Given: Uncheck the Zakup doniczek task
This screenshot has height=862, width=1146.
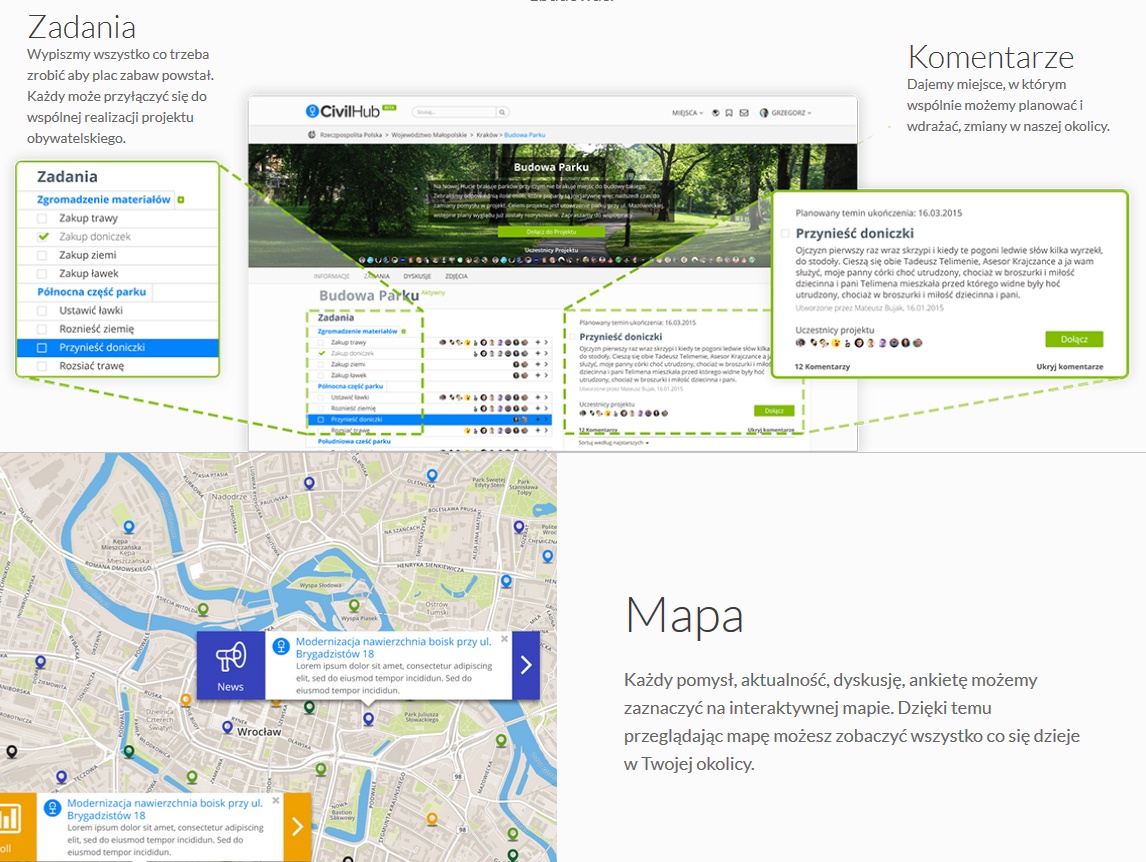Looking at the screenshot, I should click(x=42, y=237).
